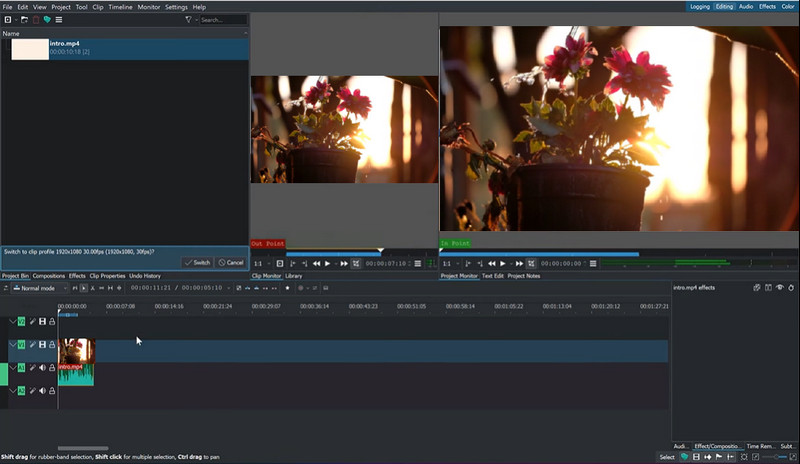Switch to the Audio workspace layout
The image size is (800, 464).
(x=746, y=7)
